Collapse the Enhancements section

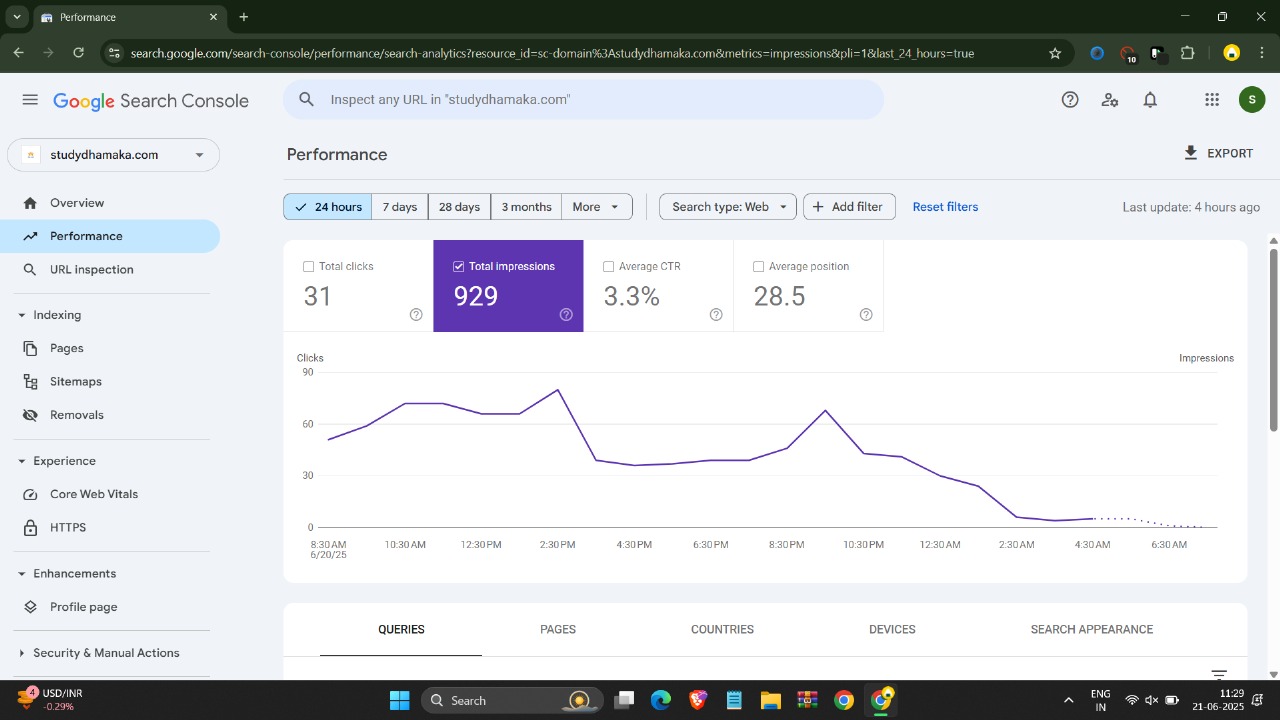[22, 574]
